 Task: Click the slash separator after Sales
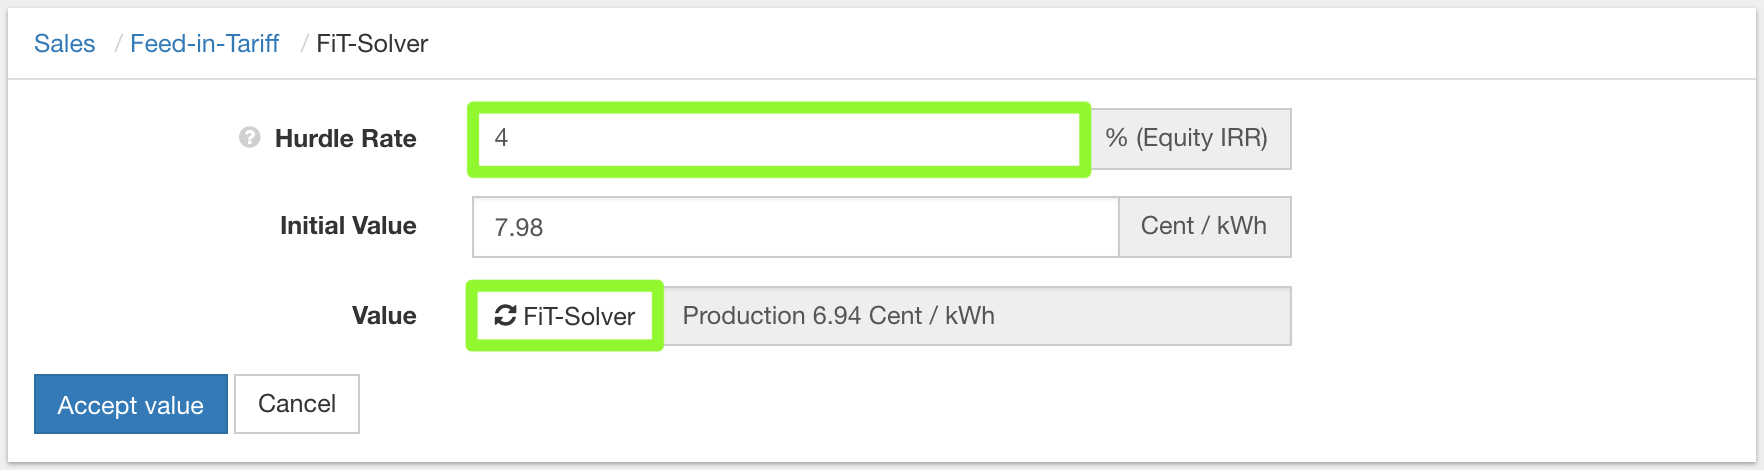point(117,44)
